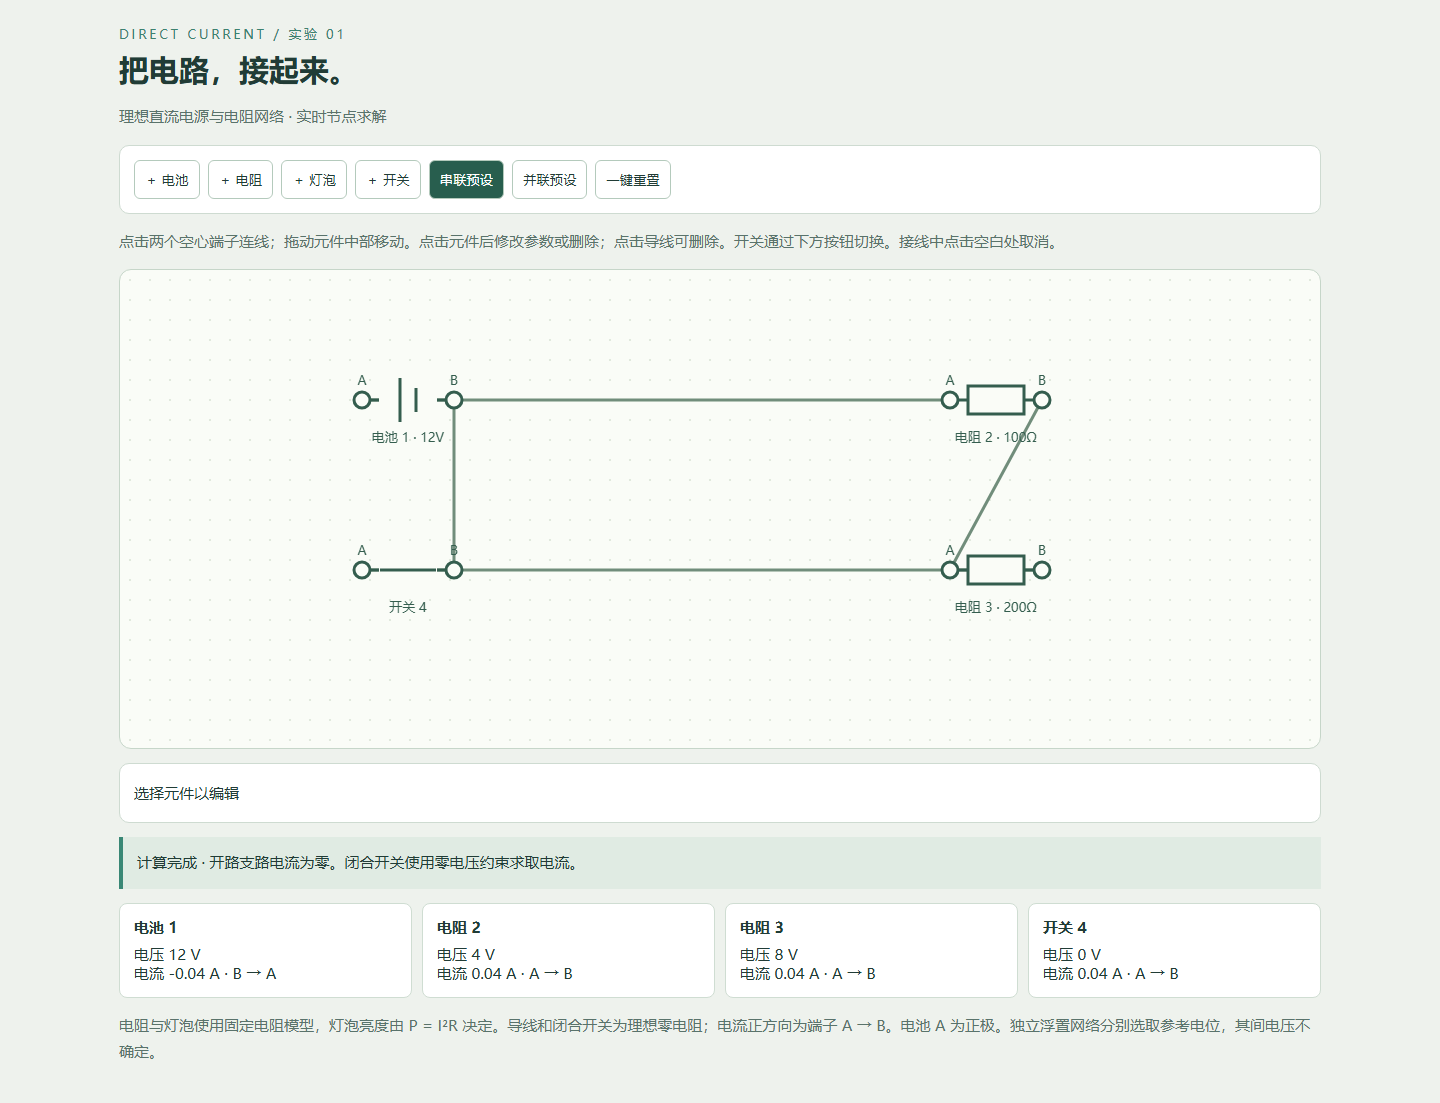Click terminal A of 电阻 3

(x=950, y=570)
